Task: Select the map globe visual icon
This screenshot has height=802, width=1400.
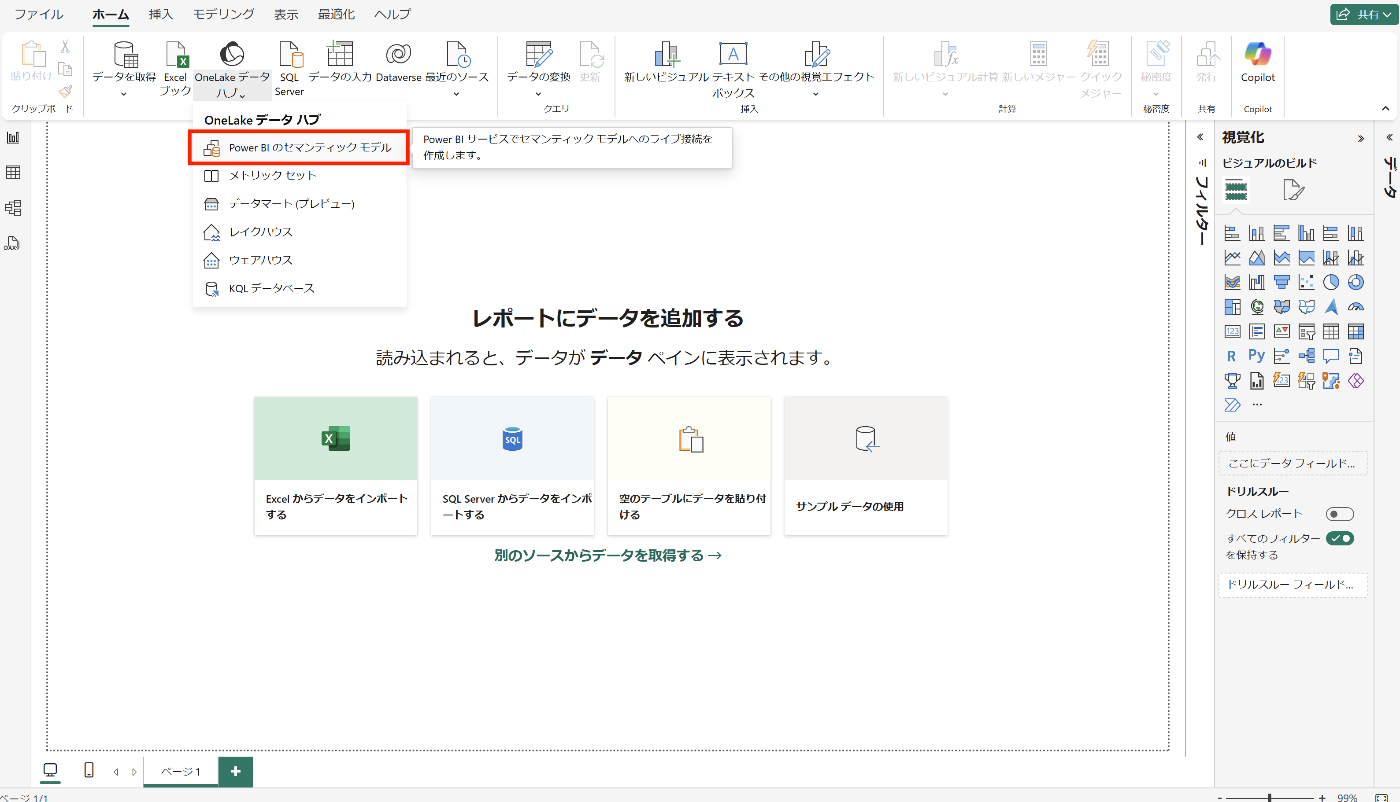Action: (x=1257, y=307)
